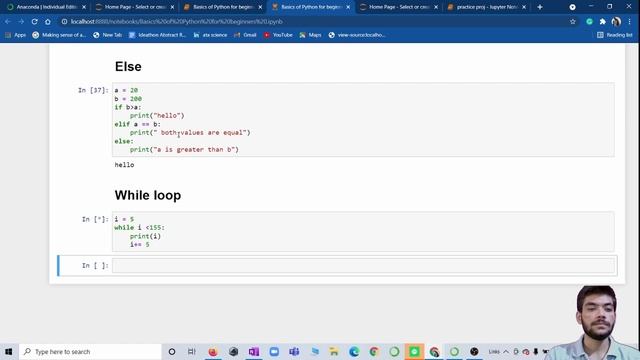Click the 'In [37]:' cell prompt
The image size is (640, 360).
[93, 90]
